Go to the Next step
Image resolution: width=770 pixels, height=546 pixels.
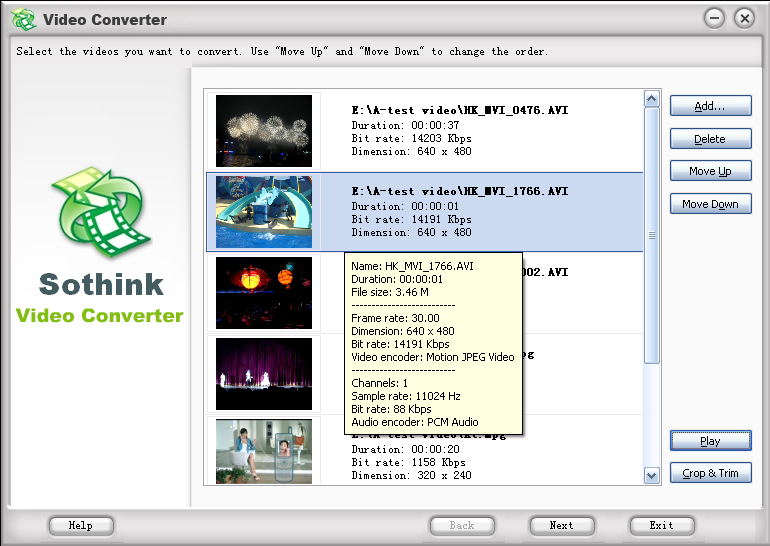click(x=562, y=526)
